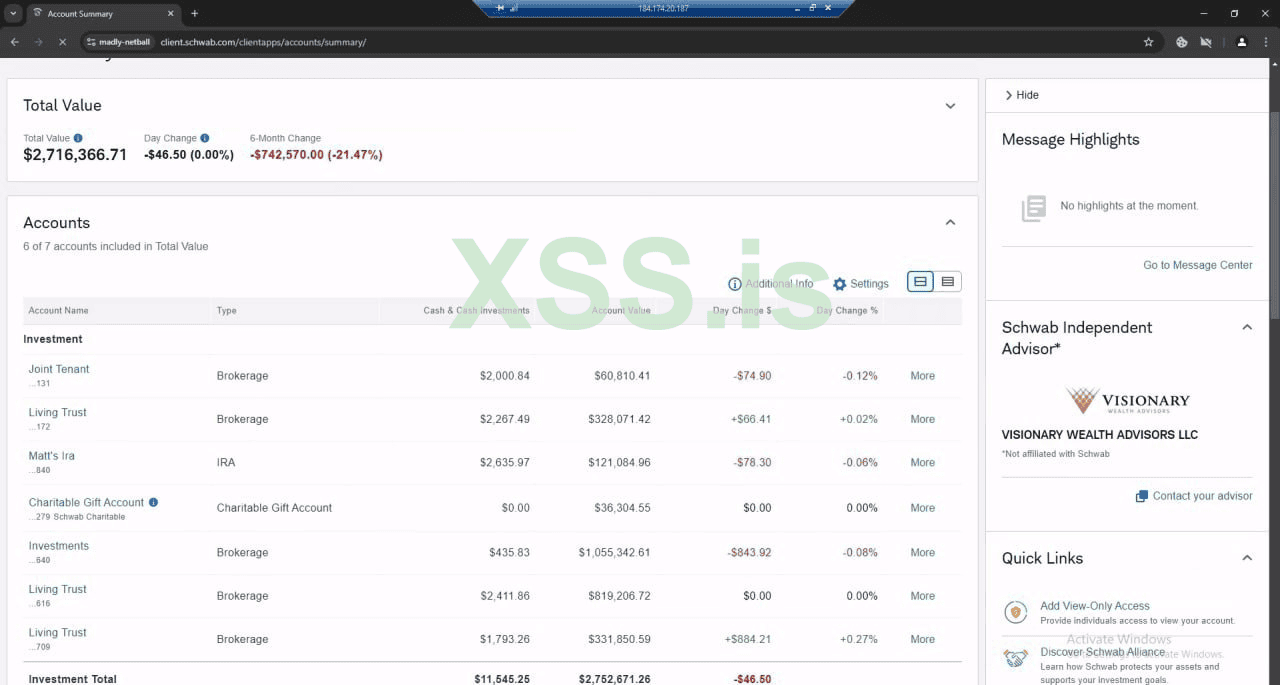Open More menu for Living Trust ...172
Screen dimensions: 1280x685
click(922, 419)
